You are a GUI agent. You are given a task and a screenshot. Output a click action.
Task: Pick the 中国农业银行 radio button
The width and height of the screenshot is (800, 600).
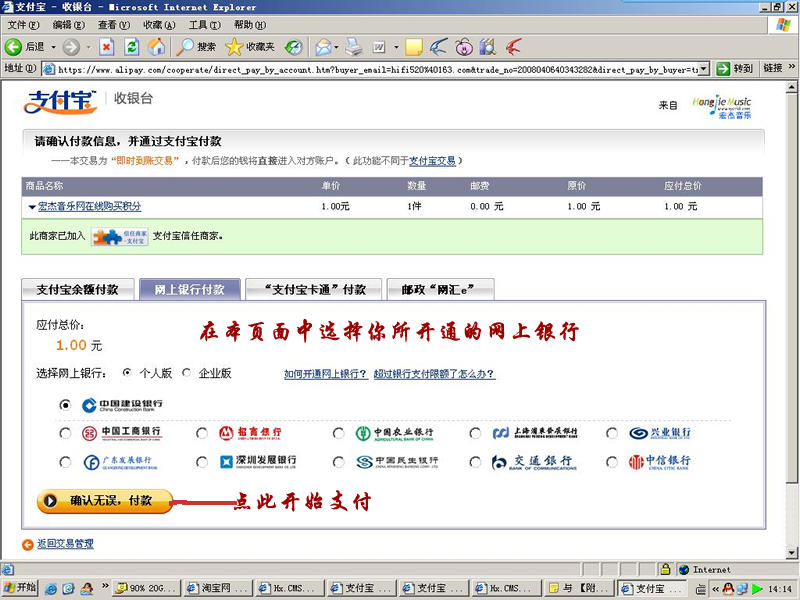(338, 433)
